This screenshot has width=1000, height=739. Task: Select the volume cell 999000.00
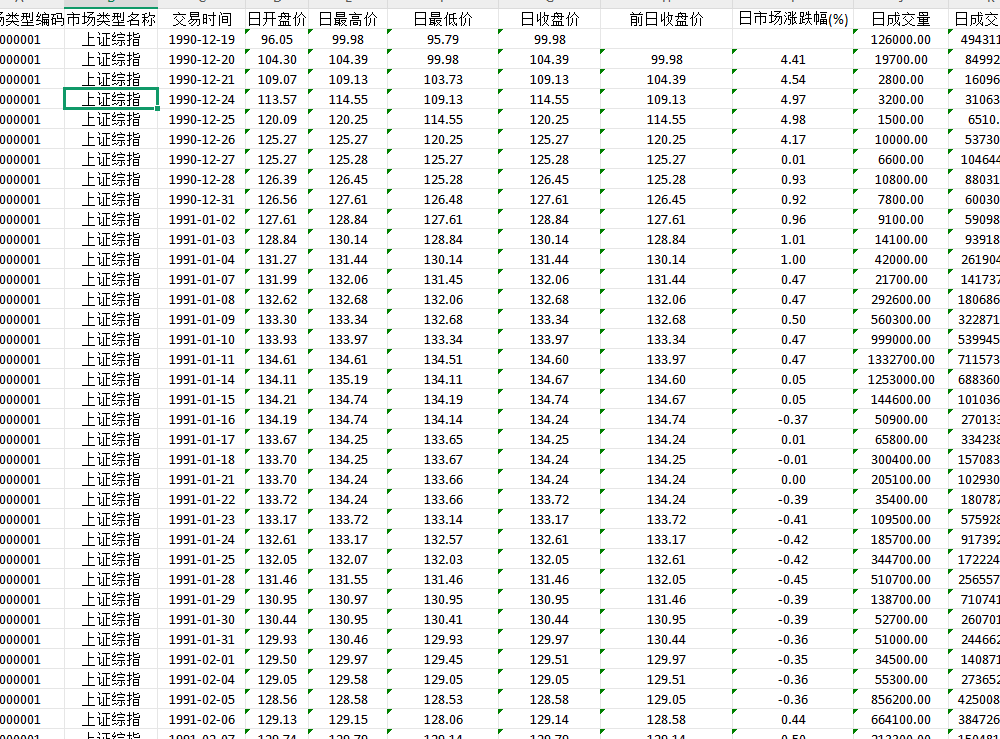click(x=900, y=339)
